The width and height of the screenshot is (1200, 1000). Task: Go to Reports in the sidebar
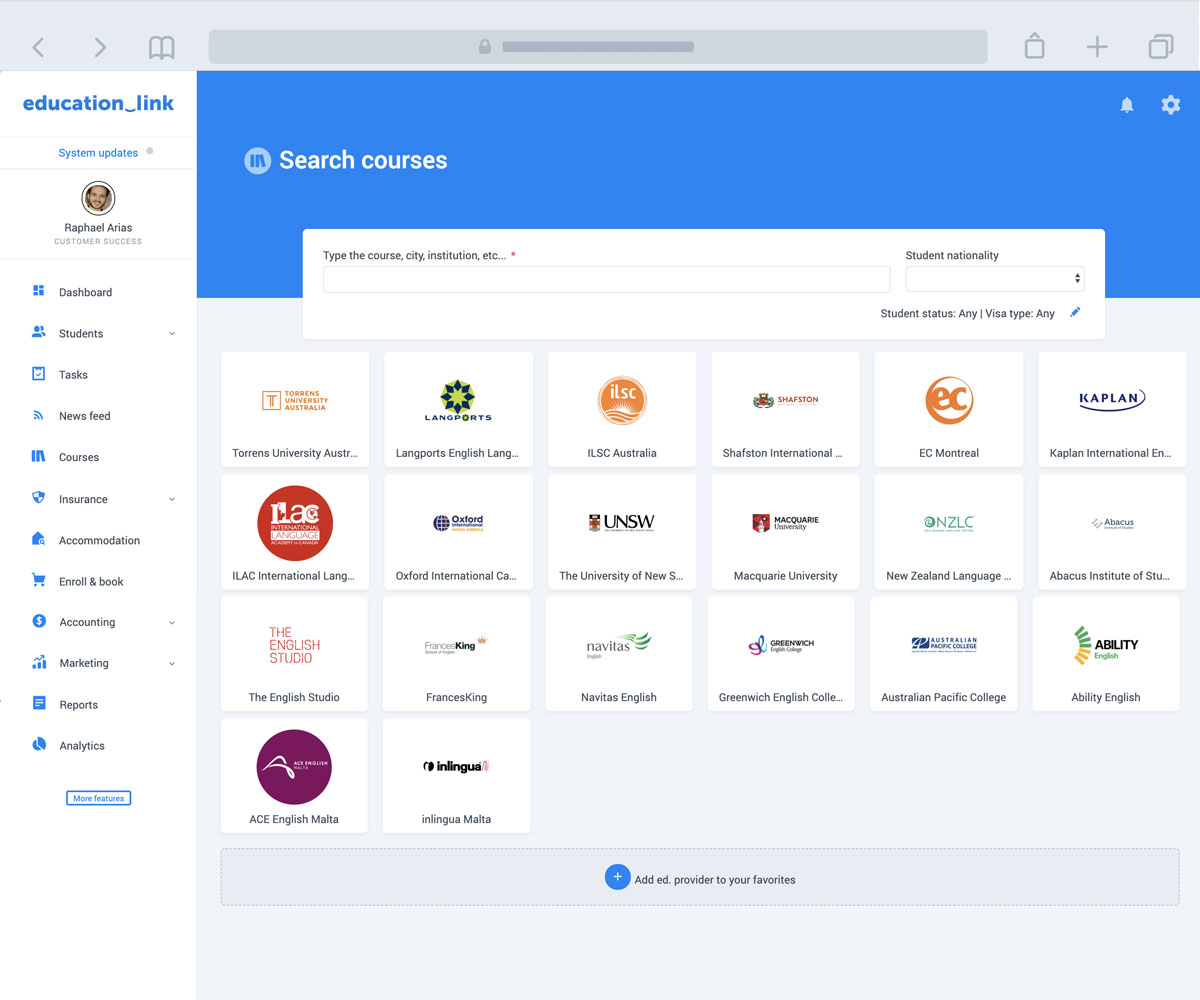[78, 704]
